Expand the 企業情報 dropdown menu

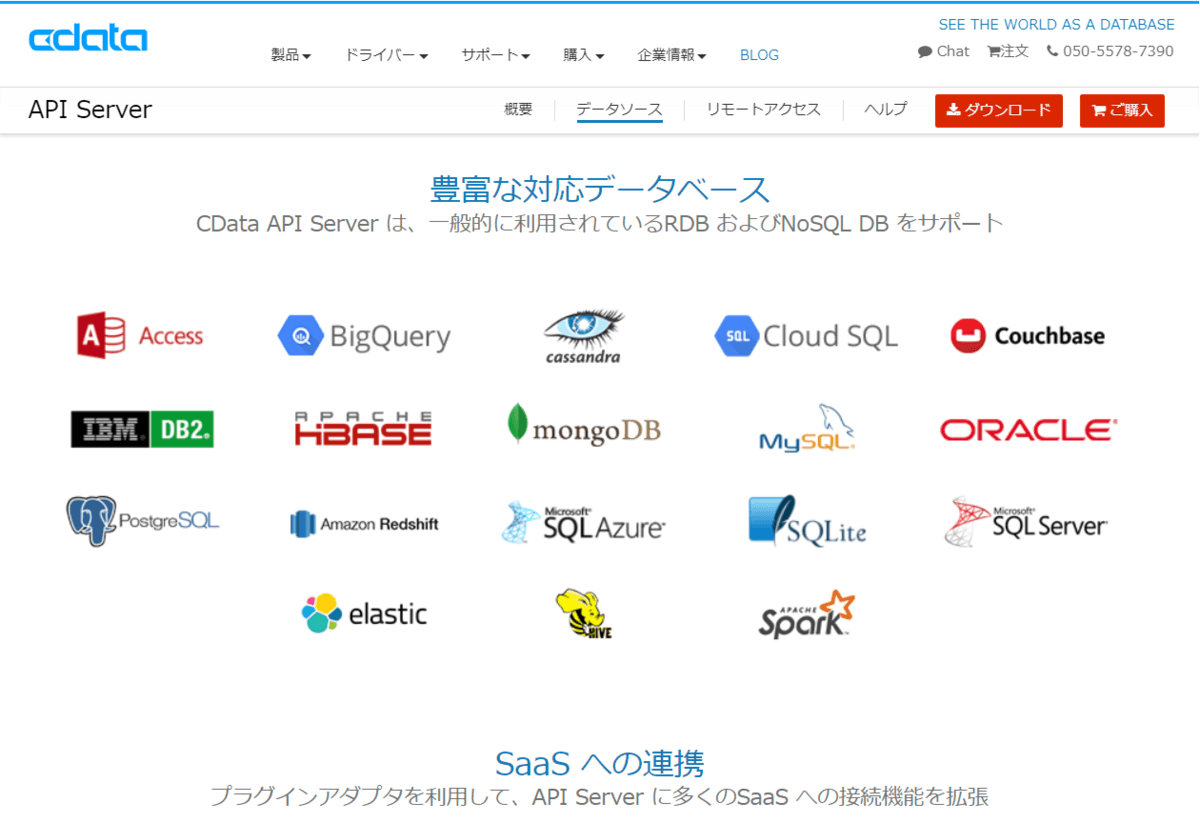click(672, 55)
